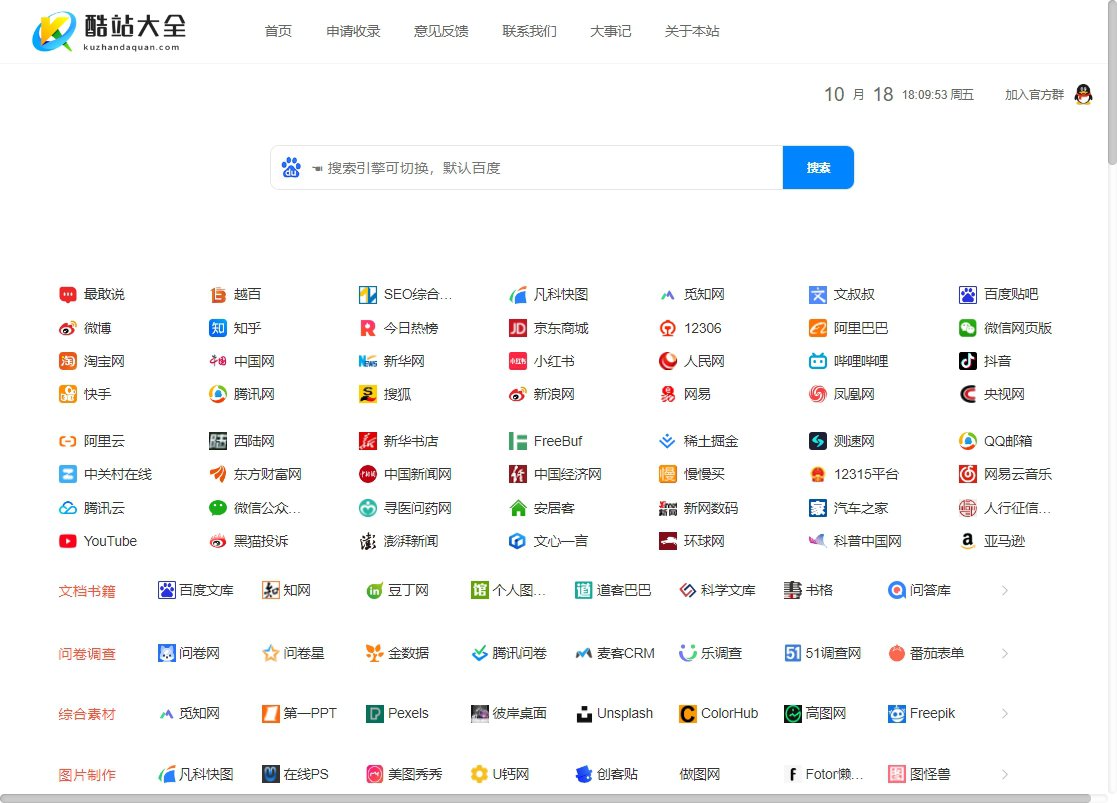The height and width of the screenshot is (803, 1117).
Task: Open the 知乎 icon
Action: click(217, 328)
